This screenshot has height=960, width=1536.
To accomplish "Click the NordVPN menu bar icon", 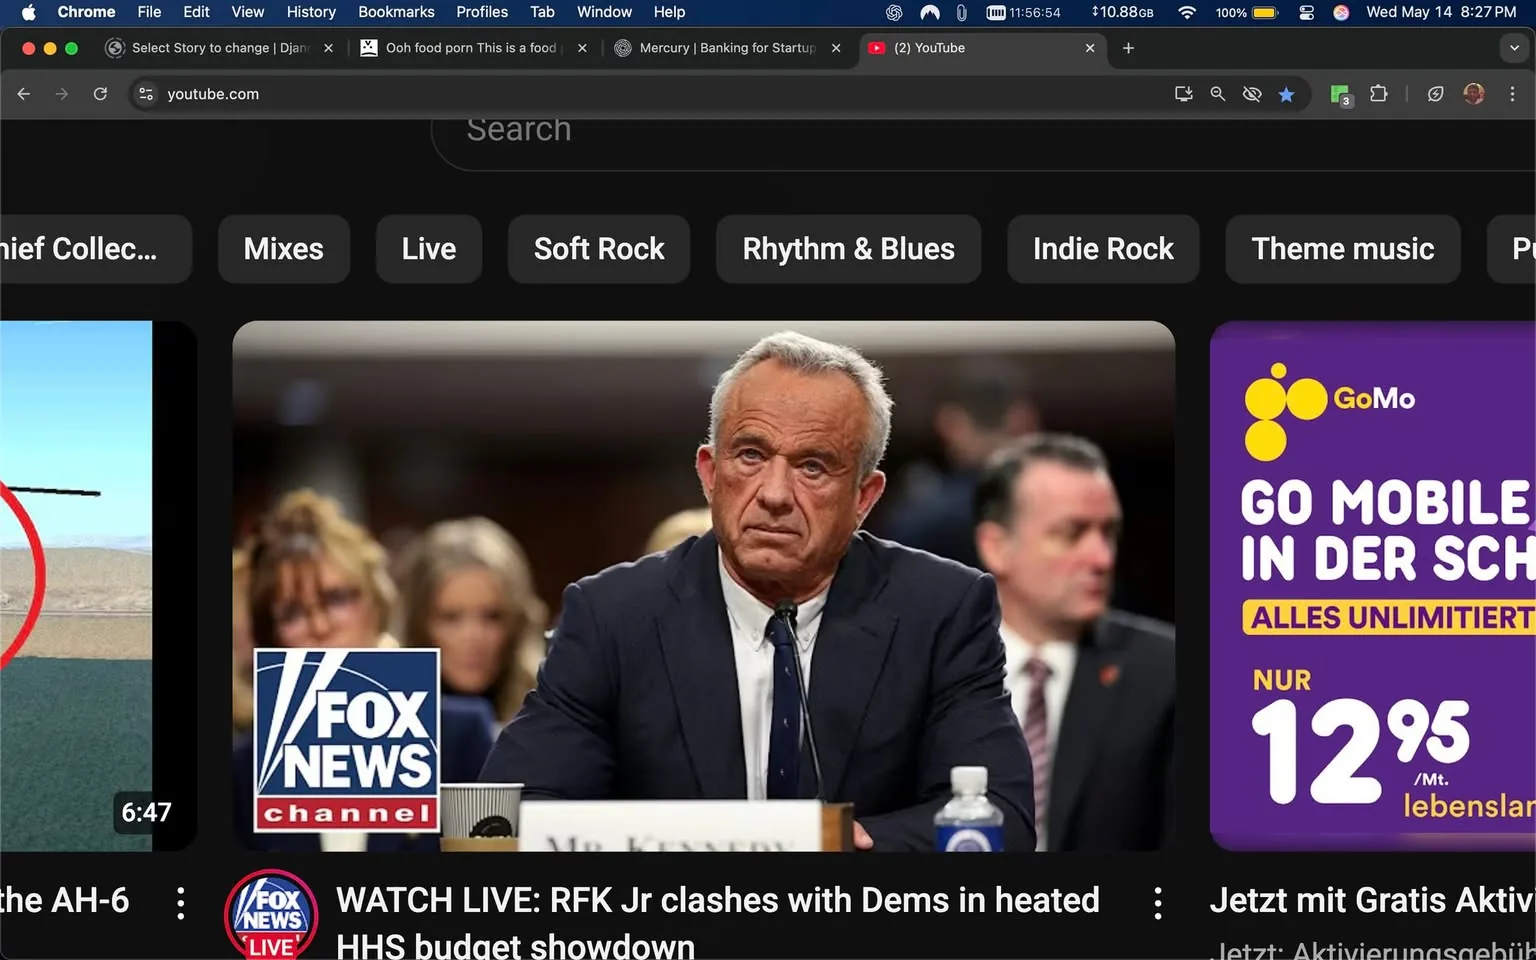I will (929, 13).
